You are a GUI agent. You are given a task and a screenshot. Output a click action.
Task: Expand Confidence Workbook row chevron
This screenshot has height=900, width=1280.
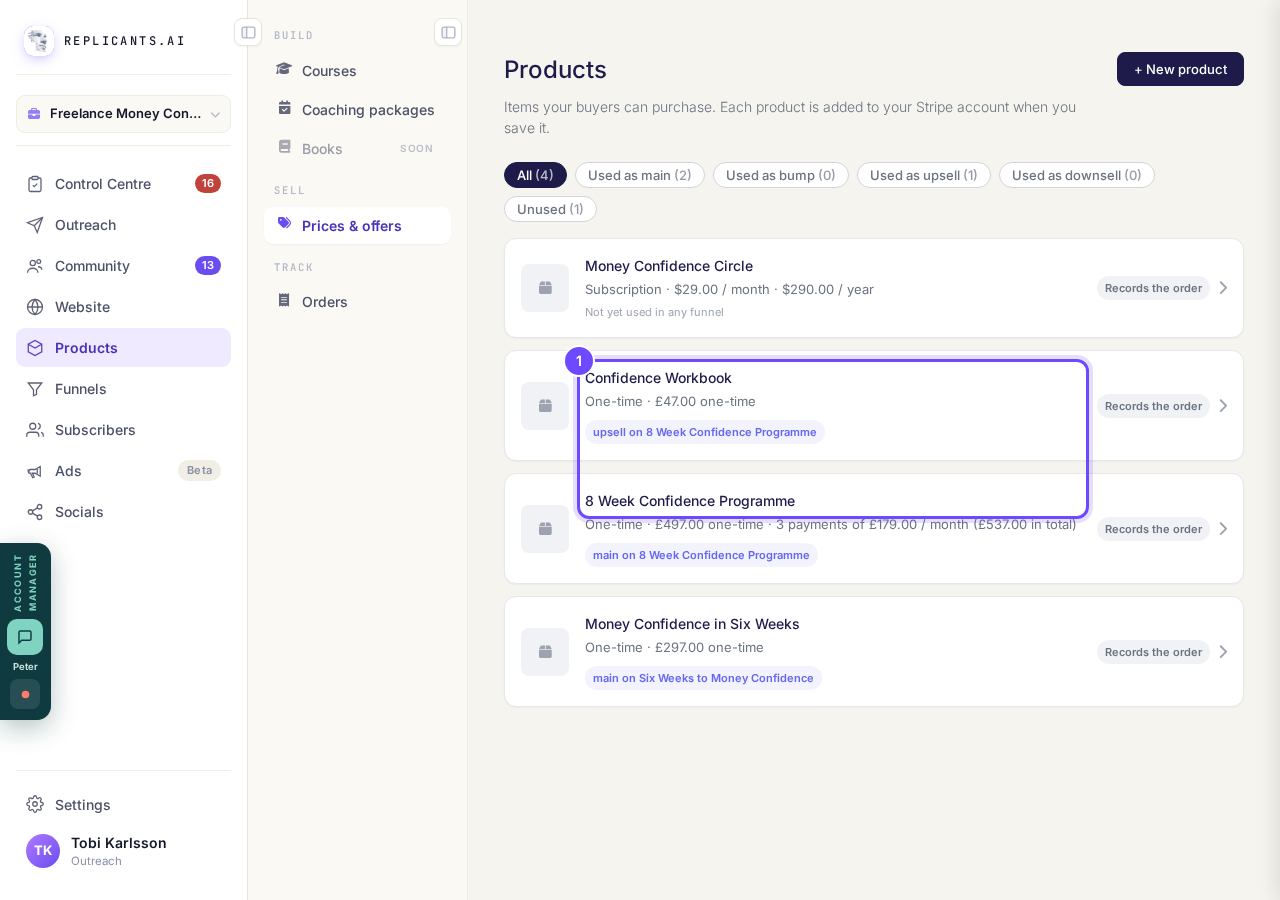[x=1223, y=406]
